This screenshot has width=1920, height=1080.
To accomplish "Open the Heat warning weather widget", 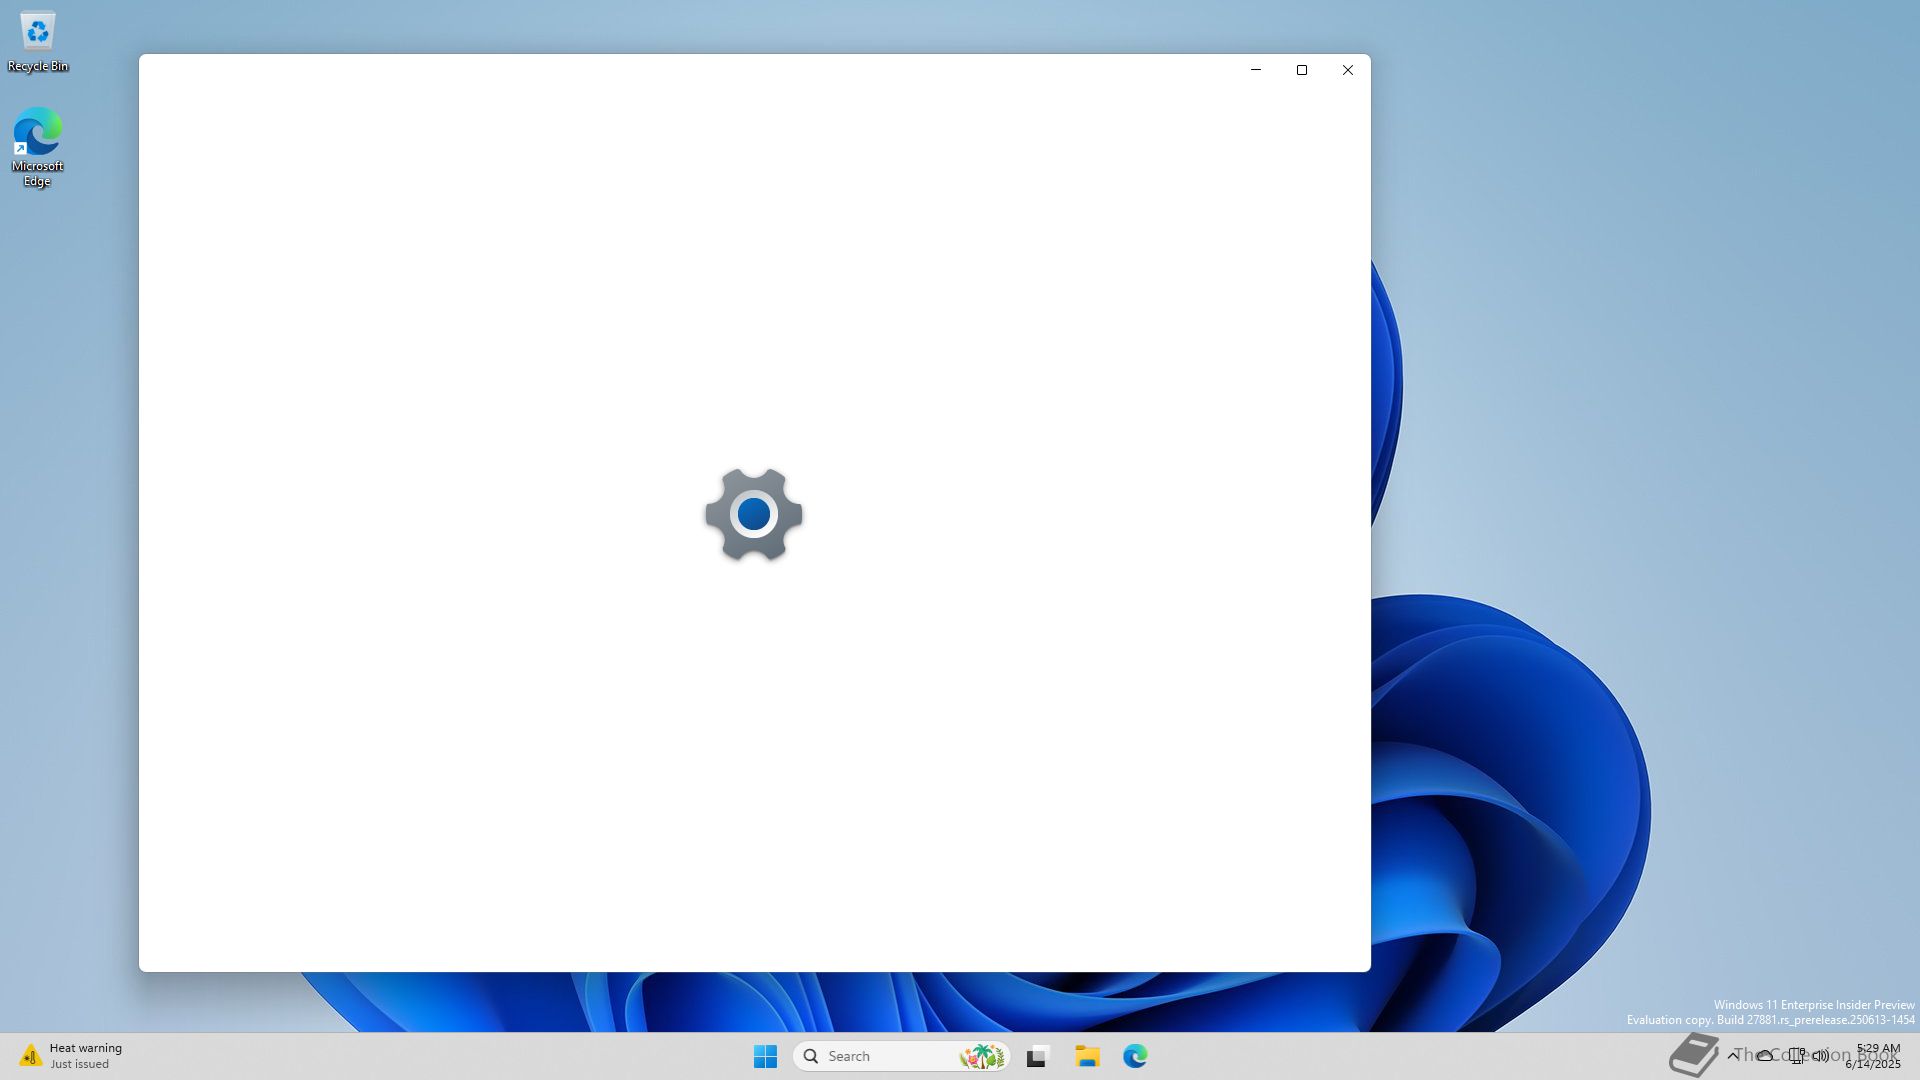I will 70,1056.
